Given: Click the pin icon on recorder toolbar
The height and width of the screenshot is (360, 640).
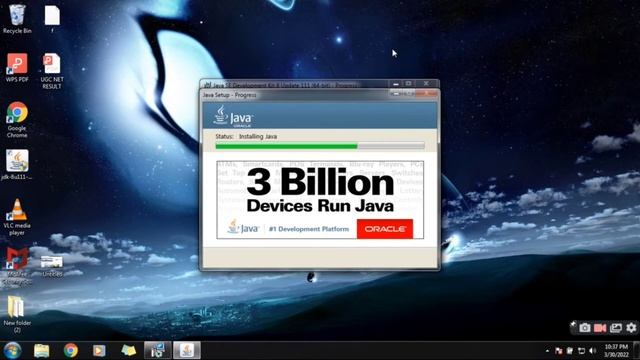Looking at the screenshot, I should [573, 324].
